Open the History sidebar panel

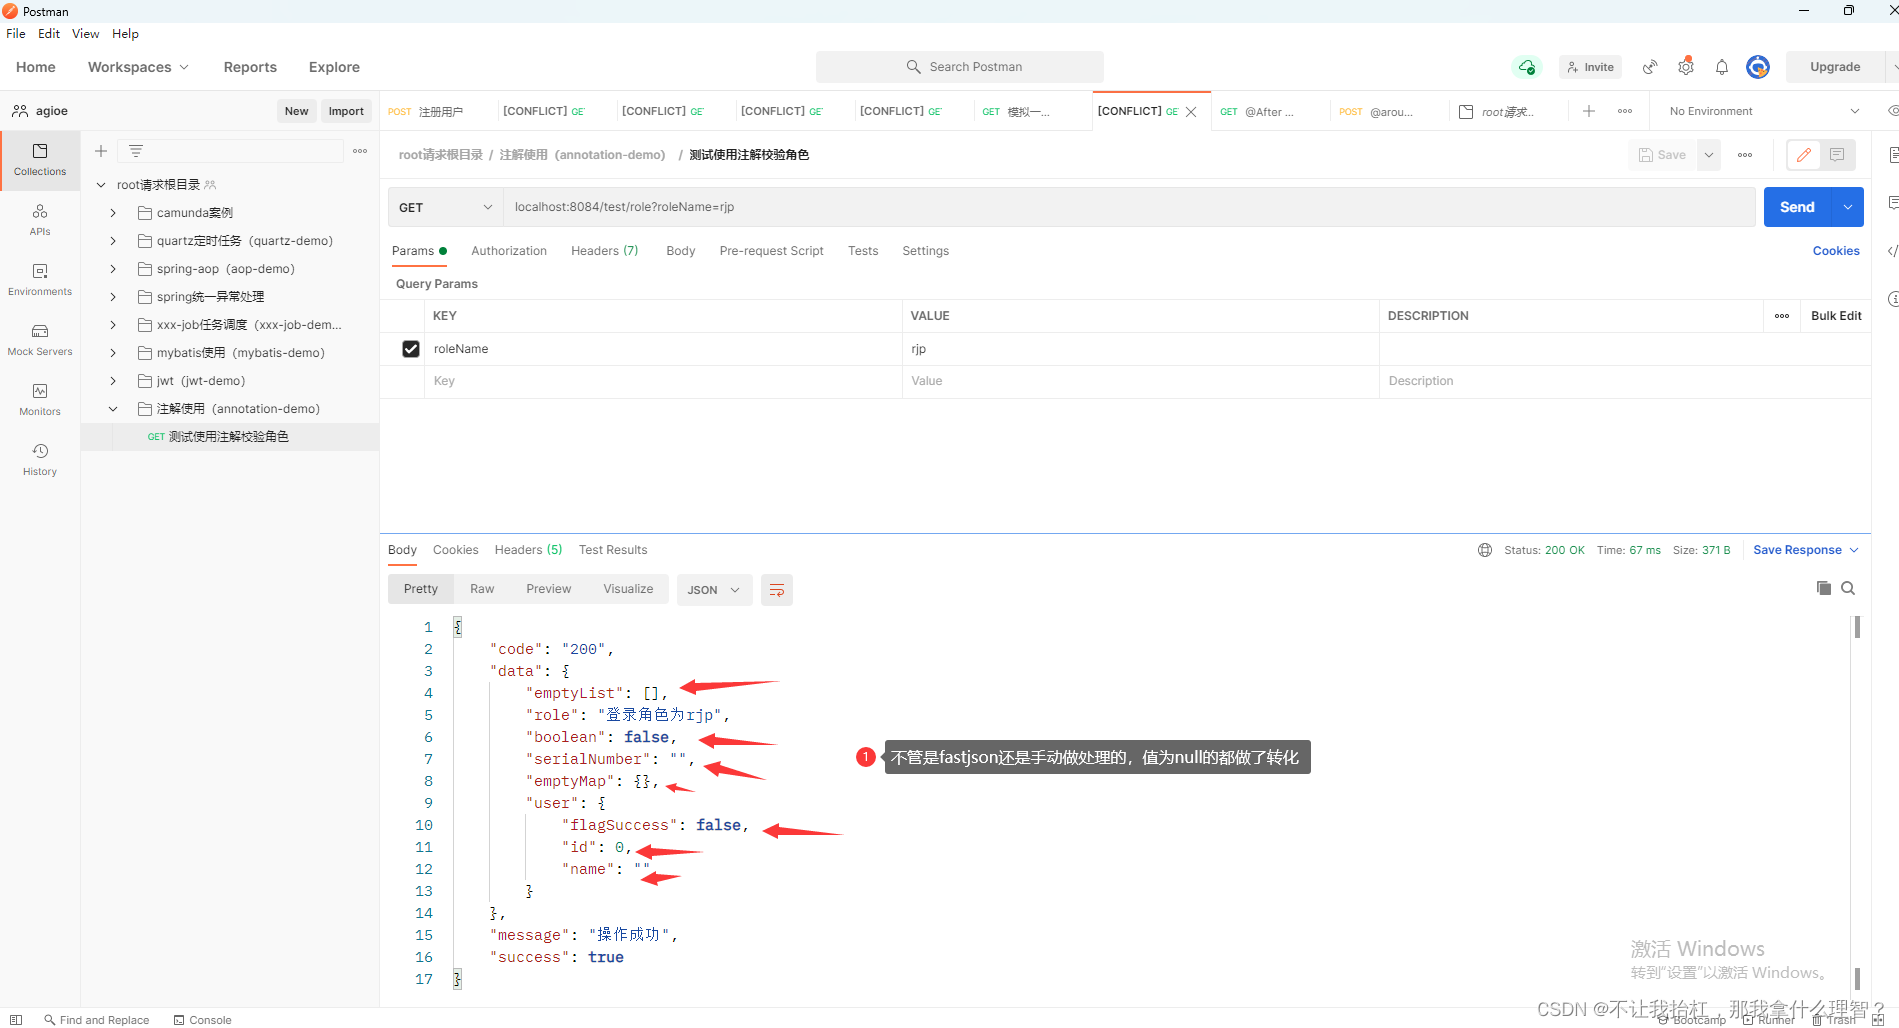pyautogui.click(x=39, y=458)
